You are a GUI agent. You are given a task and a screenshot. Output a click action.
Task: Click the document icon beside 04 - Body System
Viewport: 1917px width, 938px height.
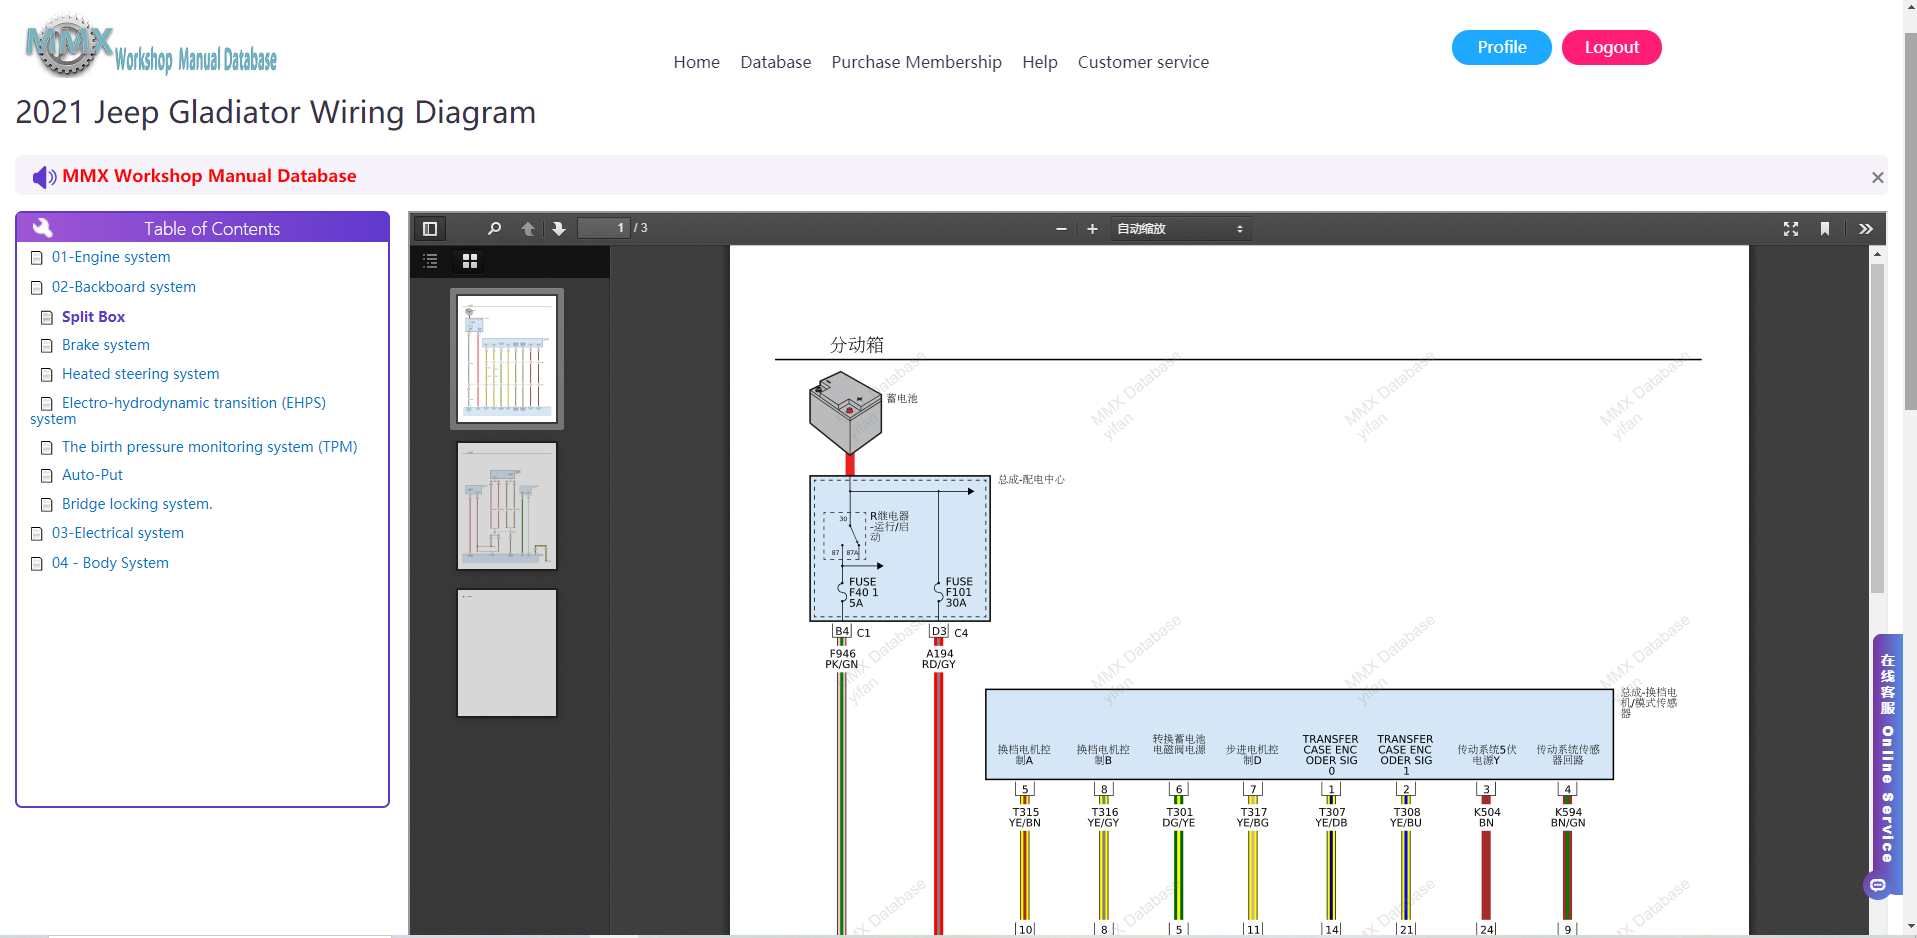37,564
